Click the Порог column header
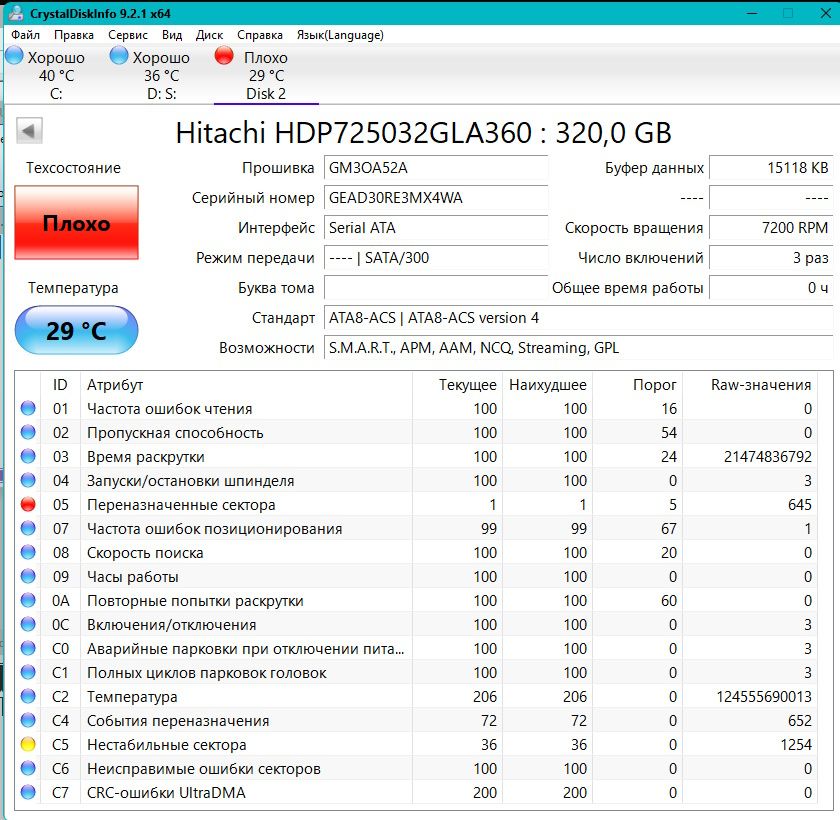The width and height of the screenshot is (840, 820). (x=655, y=385)
